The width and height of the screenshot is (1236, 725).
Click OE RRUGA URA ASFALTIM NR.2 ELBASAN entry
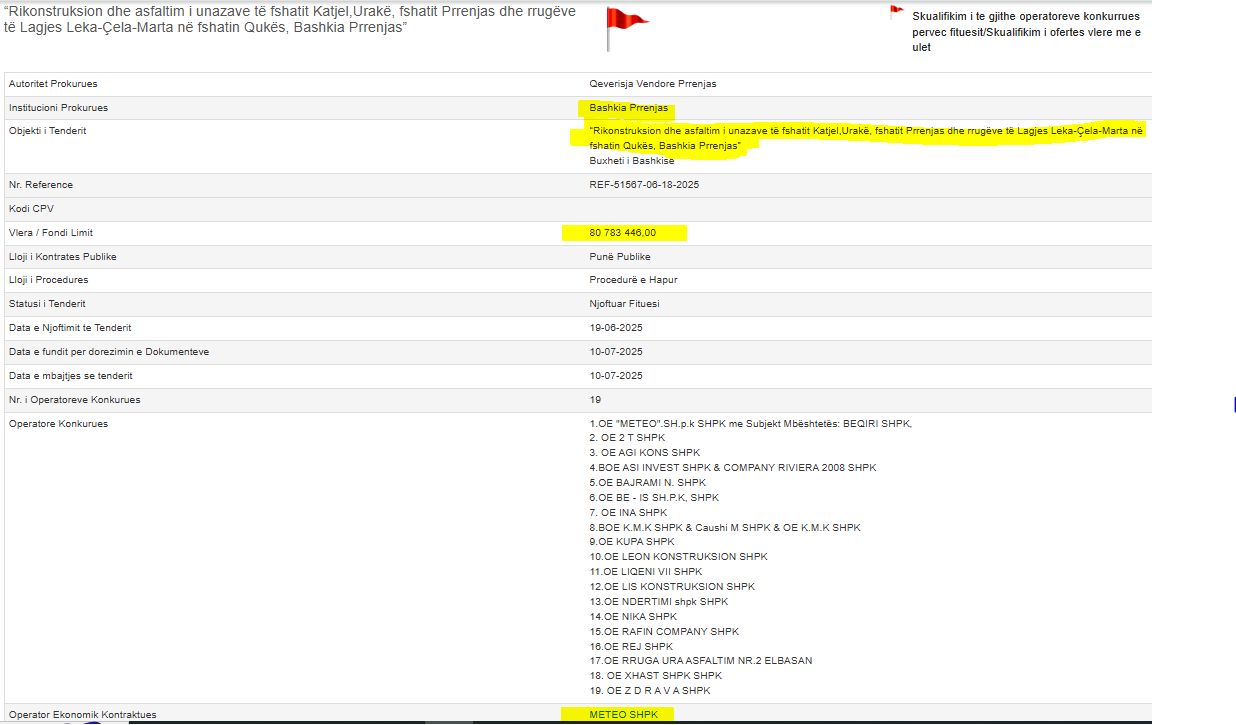click(x=700, y=661)
